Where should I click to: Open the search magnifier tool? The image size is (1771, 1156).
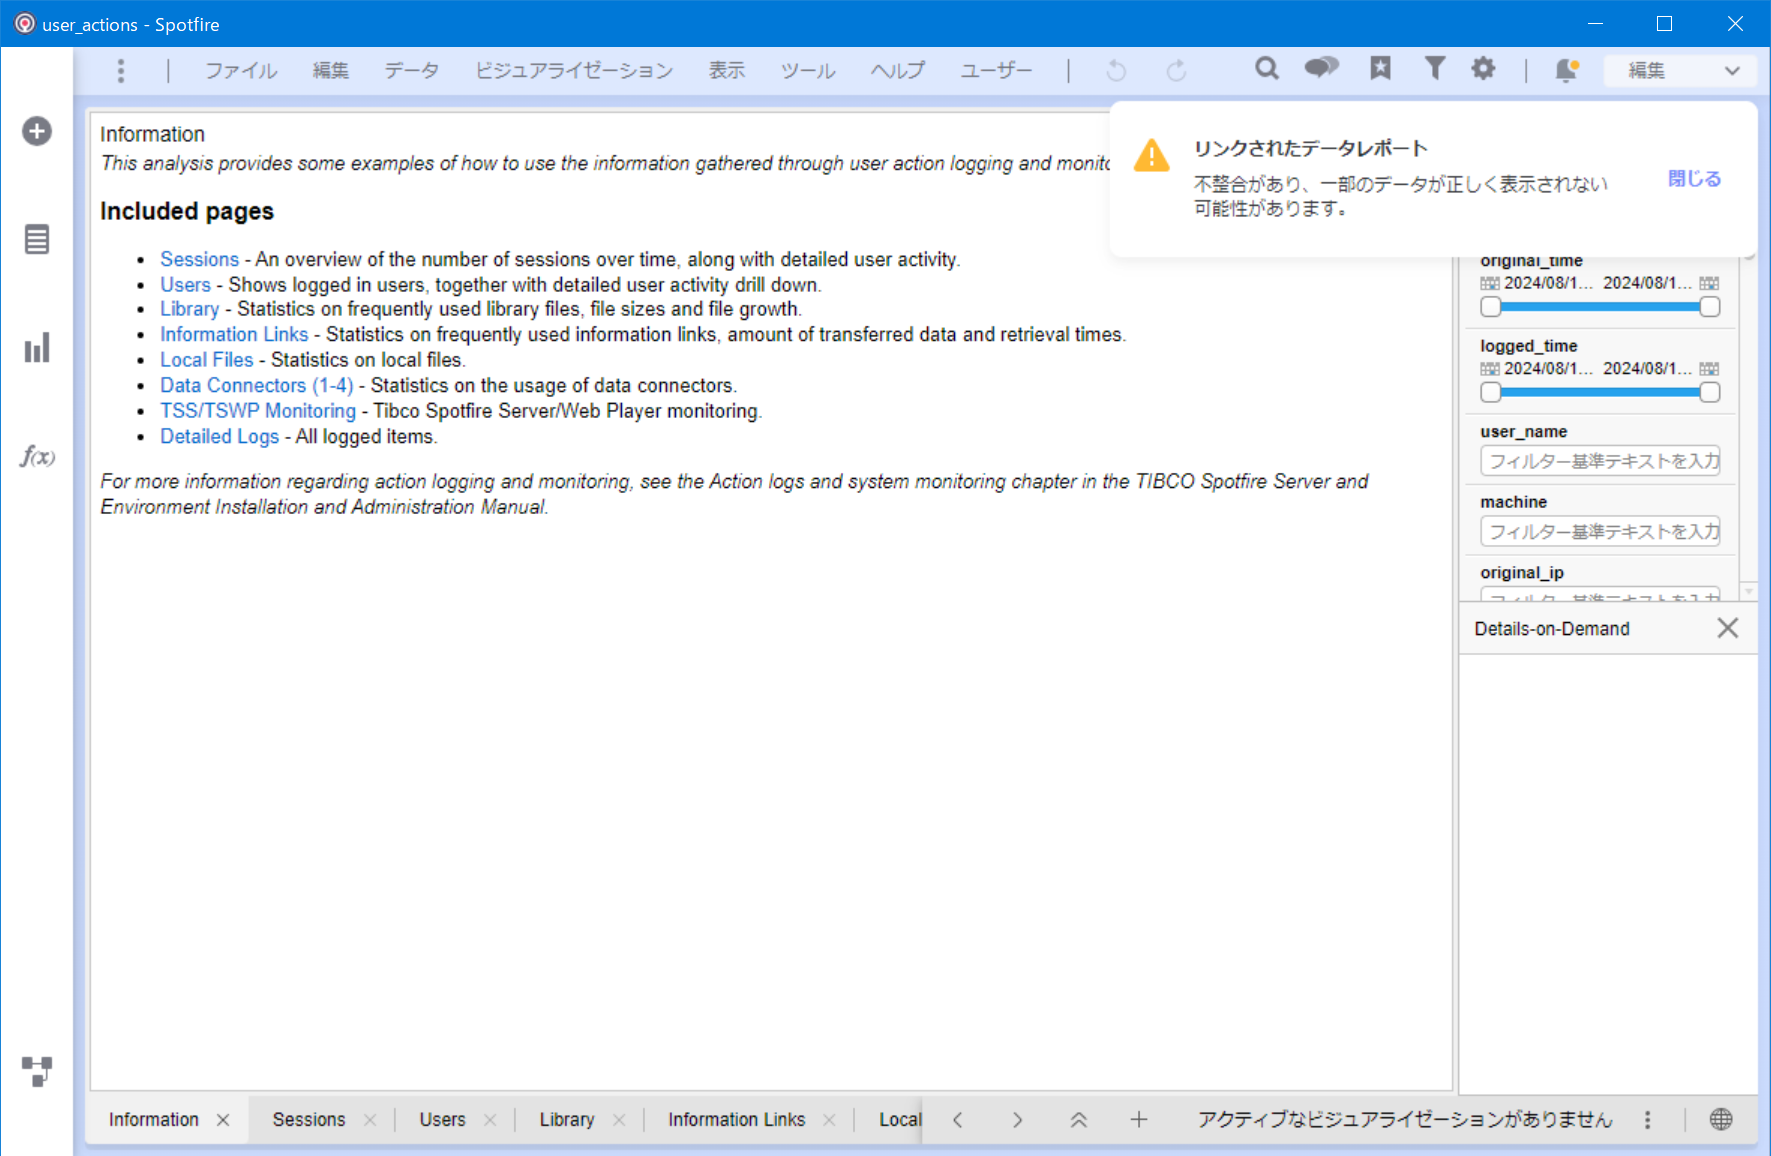[1267, 68]
